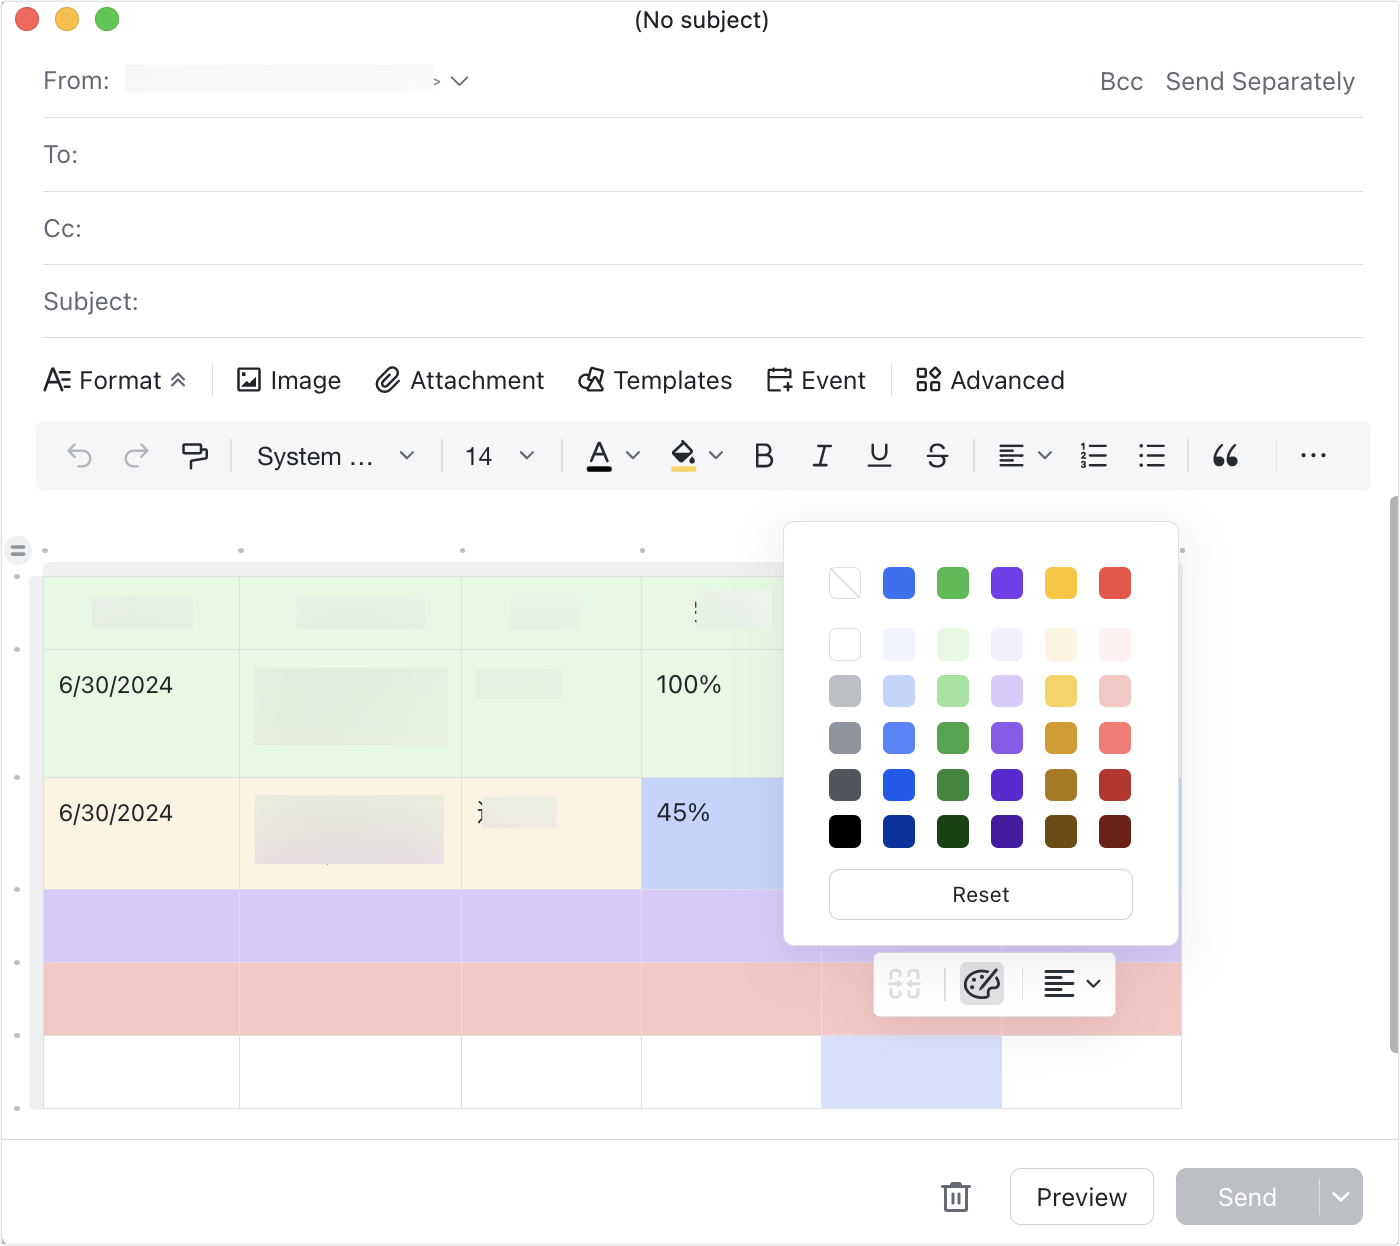Expand the From sender account dropdown
Image resolution: width=1400 pixels, height=1246 pixels.
click(x=460, y=81)
